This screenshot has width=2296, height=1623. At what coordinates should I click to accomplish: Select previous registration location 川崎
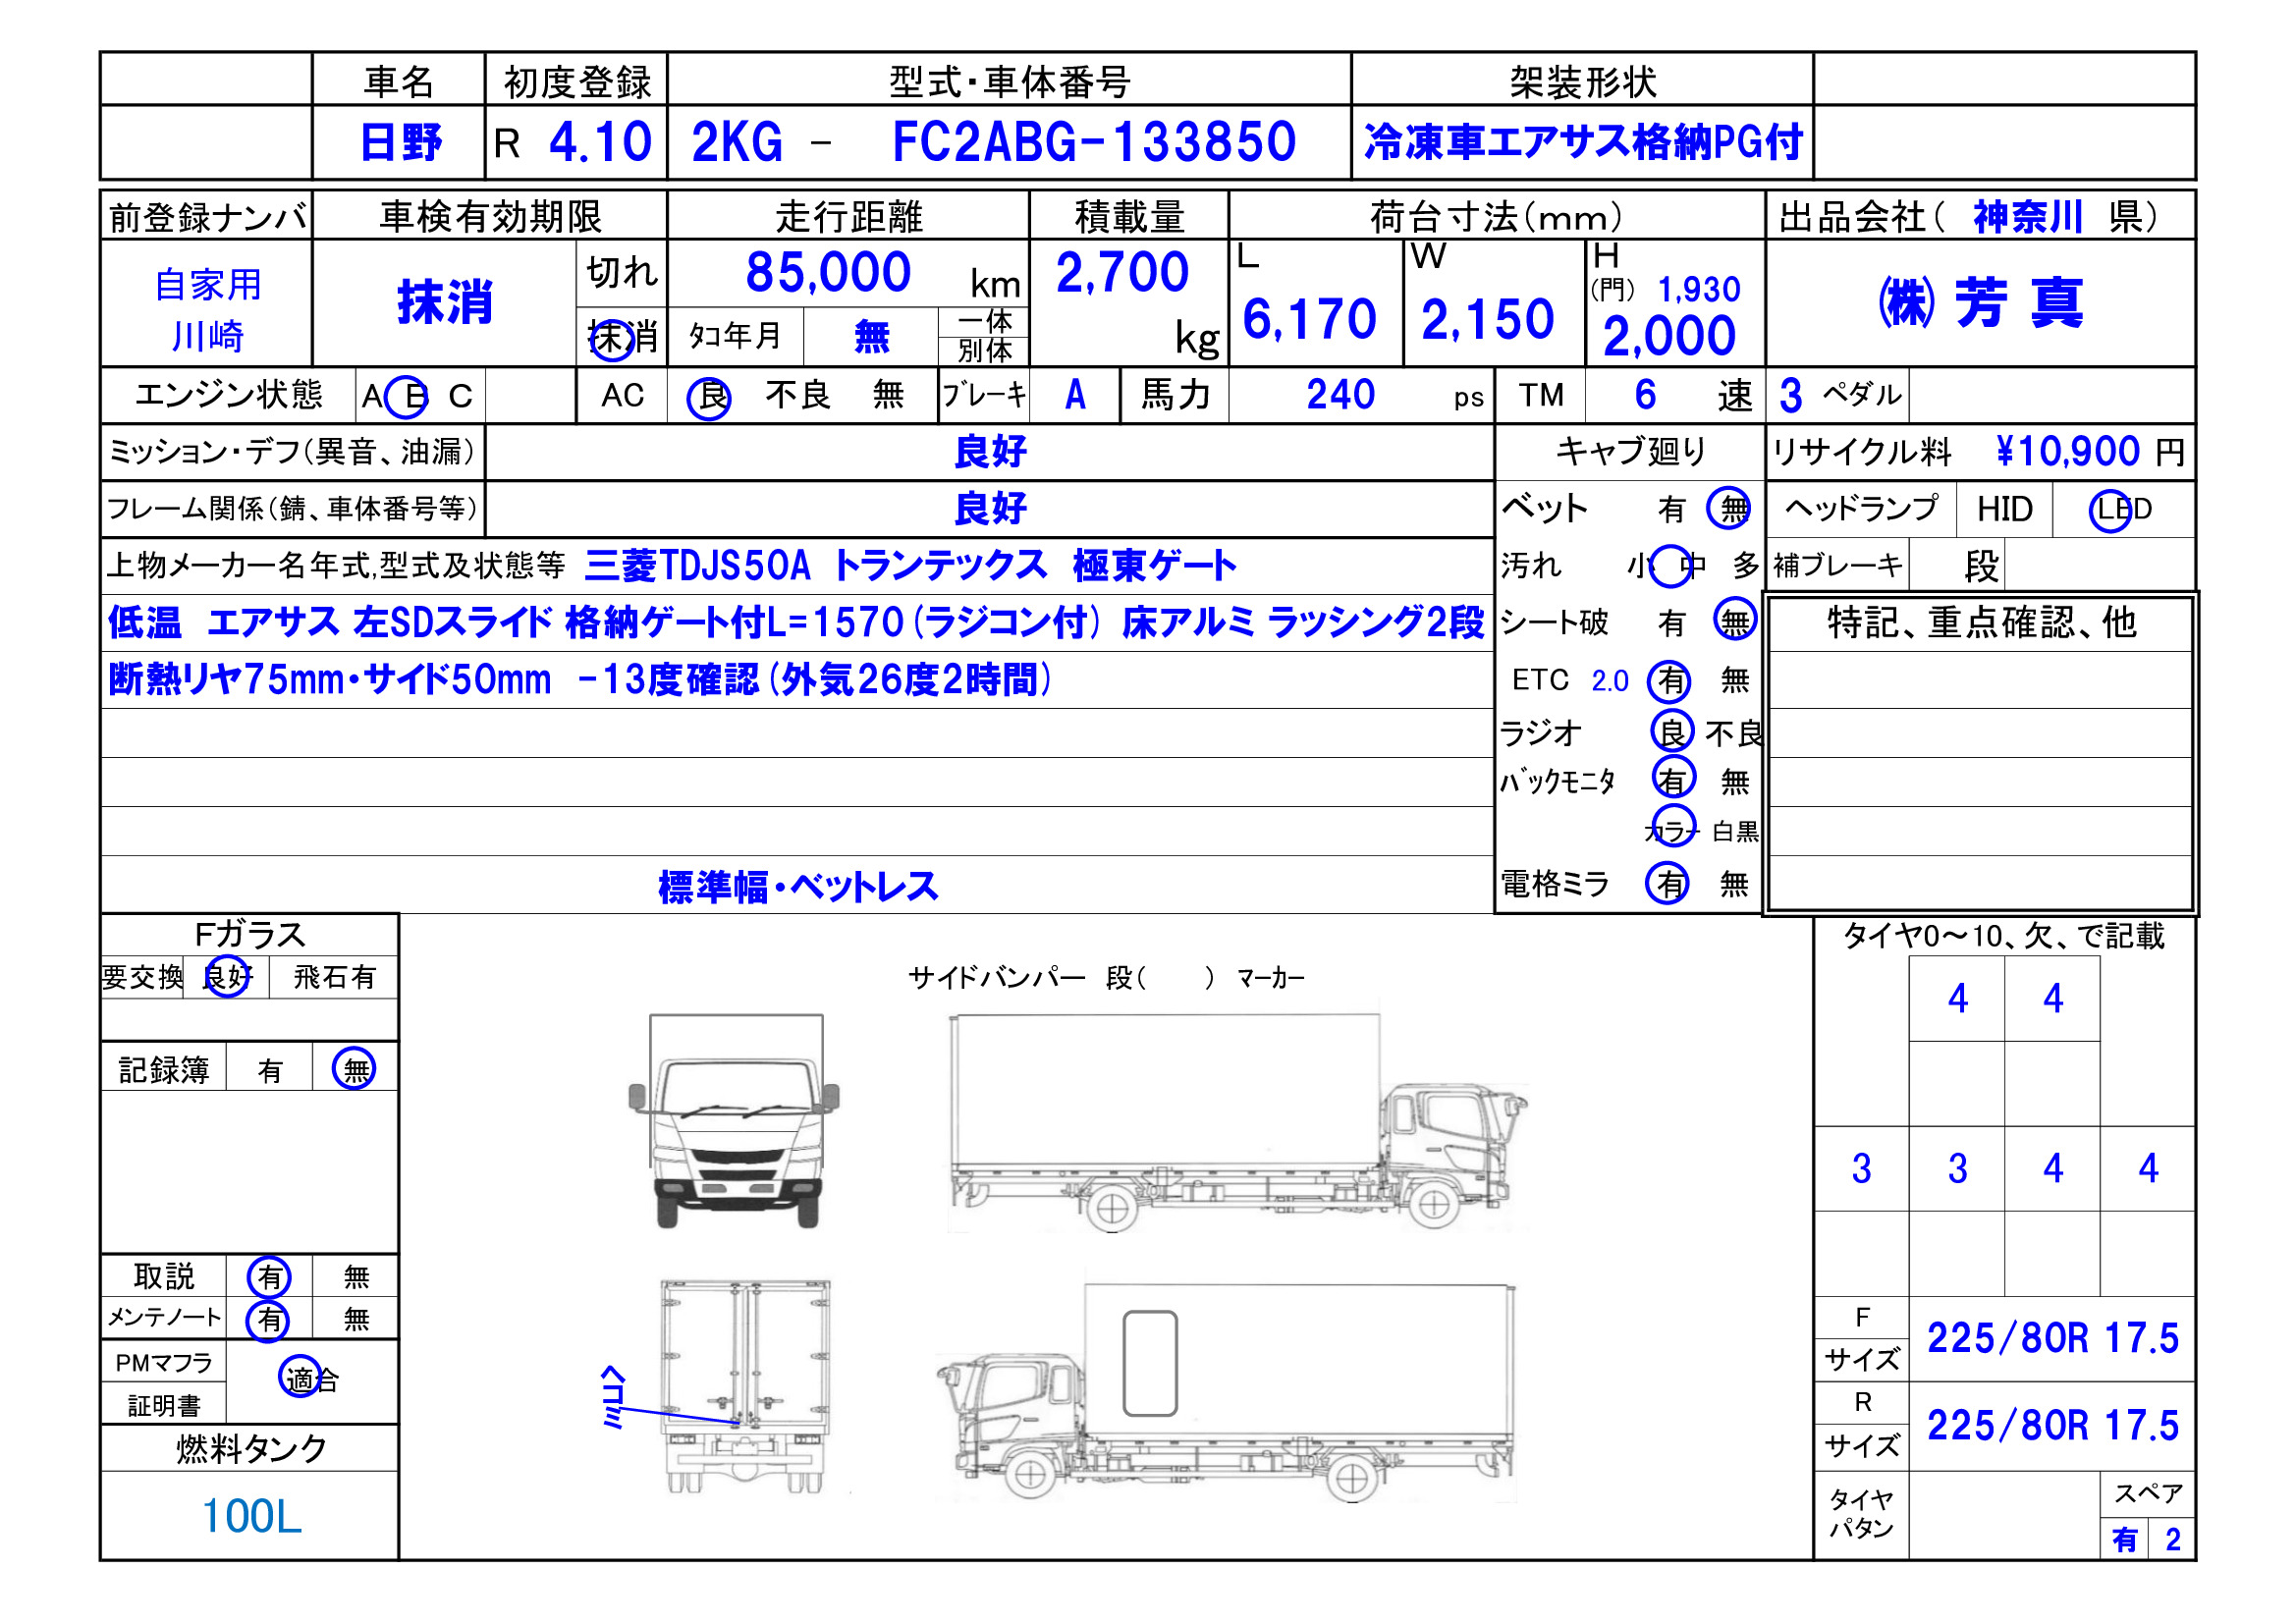coord(208,336)
